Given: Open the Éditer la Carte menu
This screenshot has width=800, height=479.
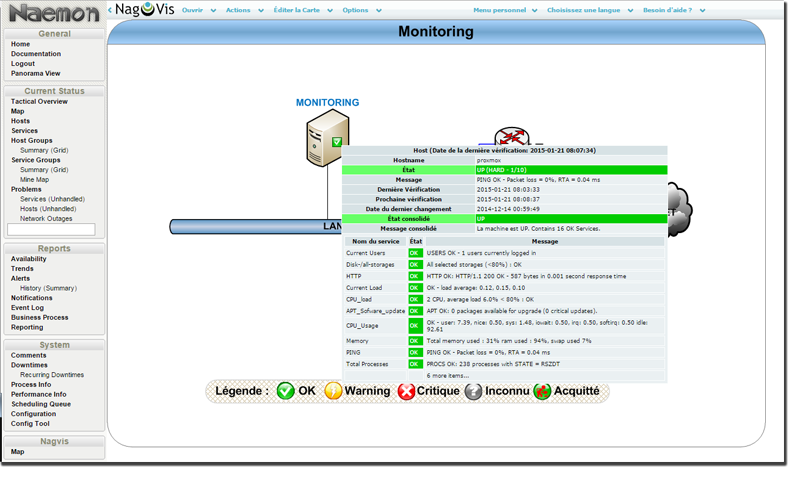Looking at the screenshot, I should coord(296,10).
